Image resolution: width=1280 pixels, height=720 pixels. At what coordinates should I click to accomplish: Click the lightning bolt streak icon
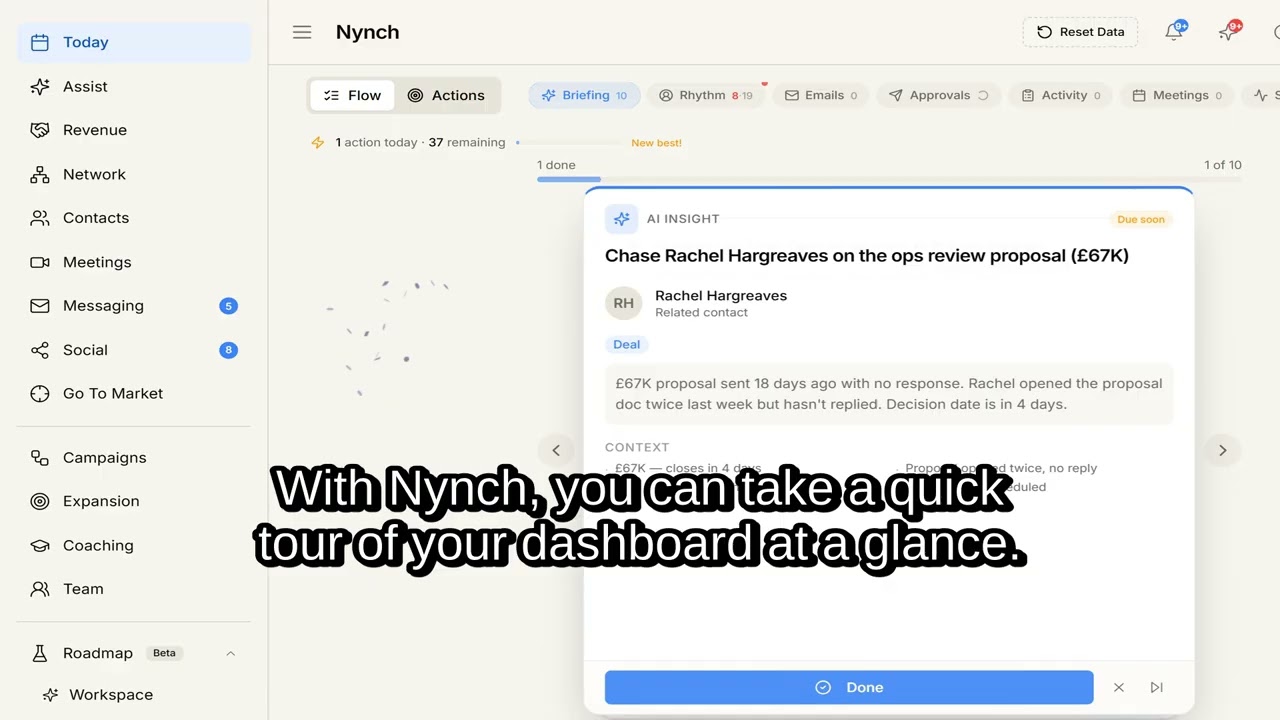pos(318,142)
